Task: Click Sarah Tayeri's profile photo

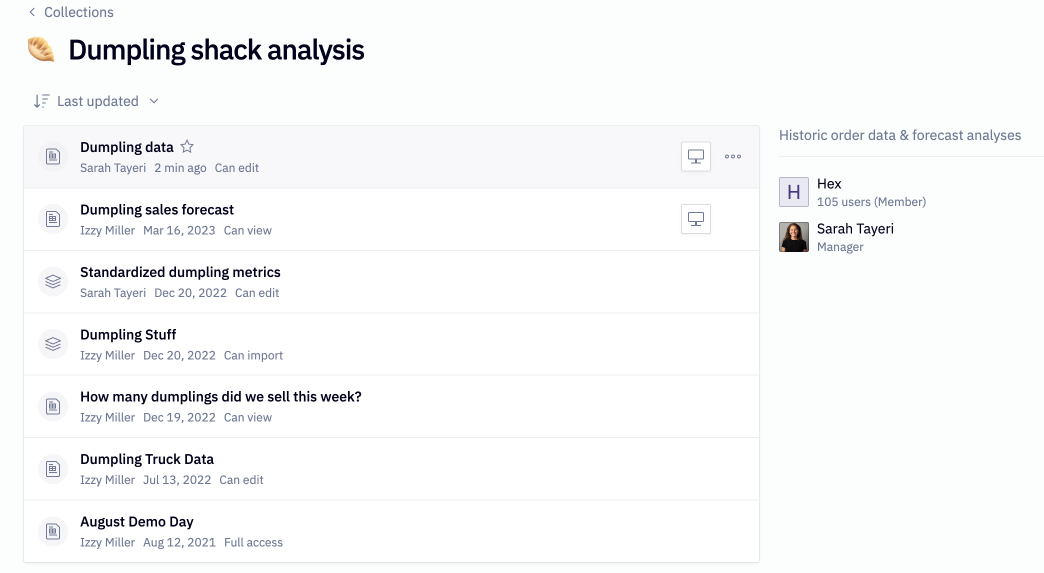Action: 794,237
